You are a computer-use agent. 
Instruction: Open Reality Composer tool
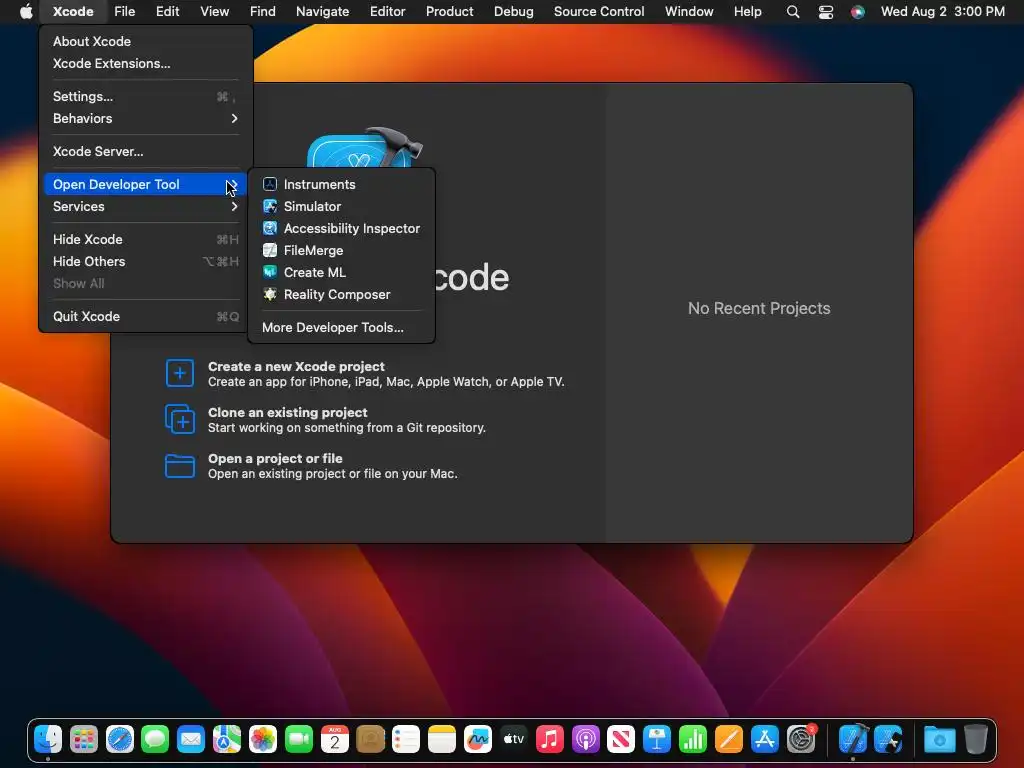341,295
